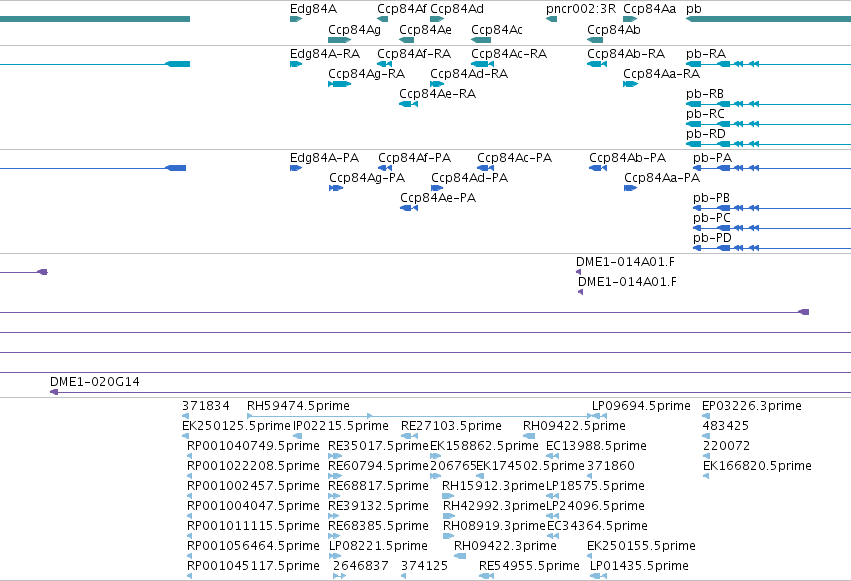This screenshot has height=581, width=851.
Task: Click the RE54955.5prime EST label
Action: (529, 566)
